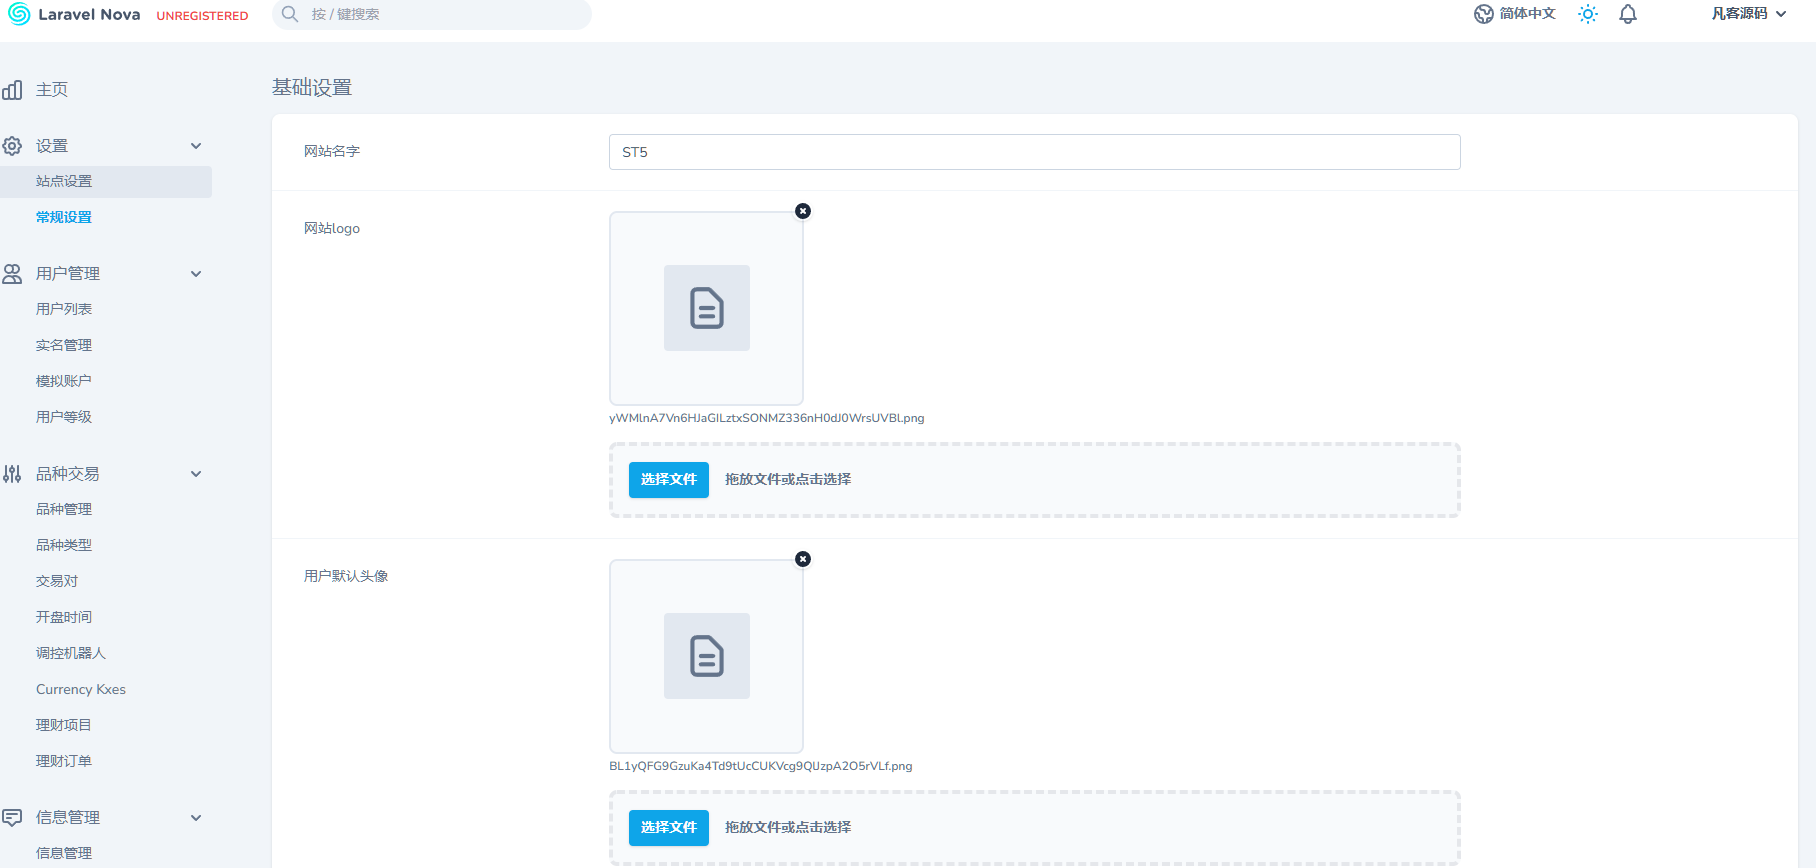Screen dimensions: 1816x868
Task: Go to 用户列表 menu item
Action: pos(64,309)
